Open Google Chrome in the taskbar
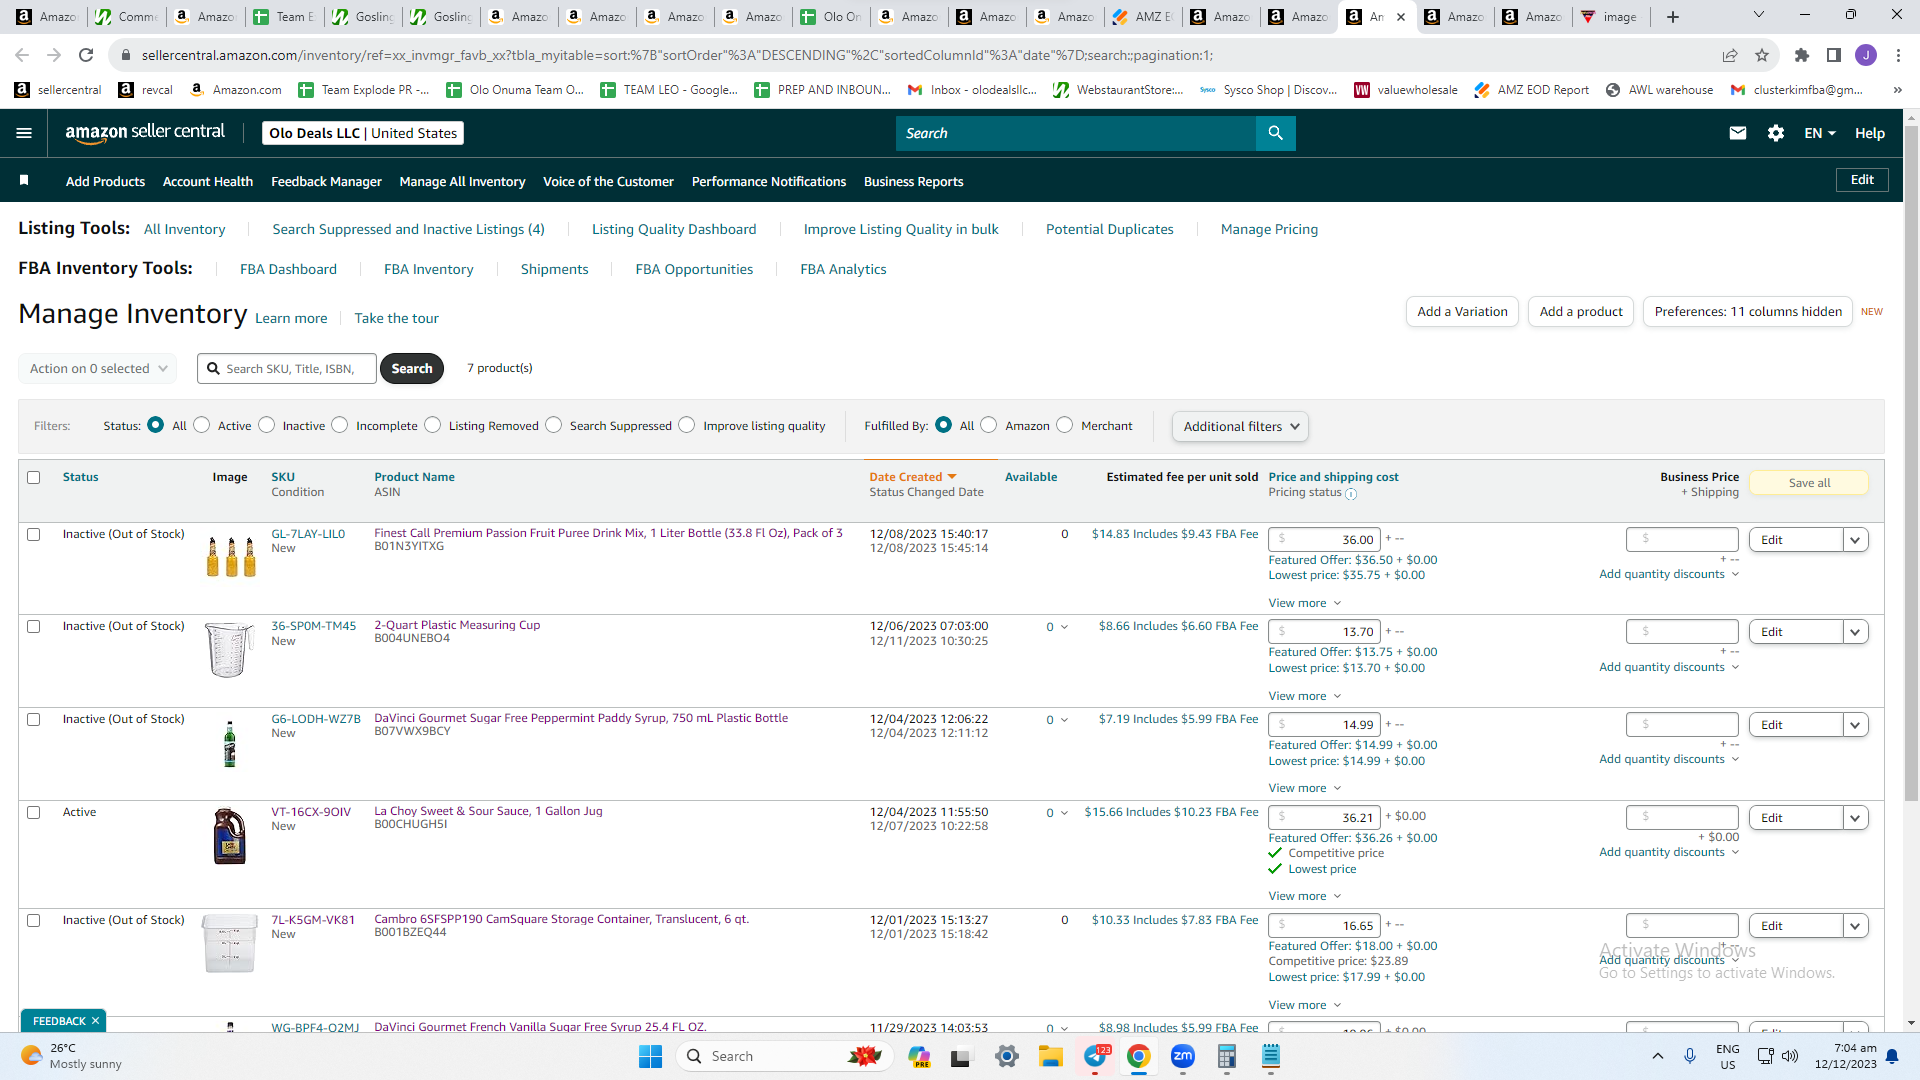 [1138, 1056]
